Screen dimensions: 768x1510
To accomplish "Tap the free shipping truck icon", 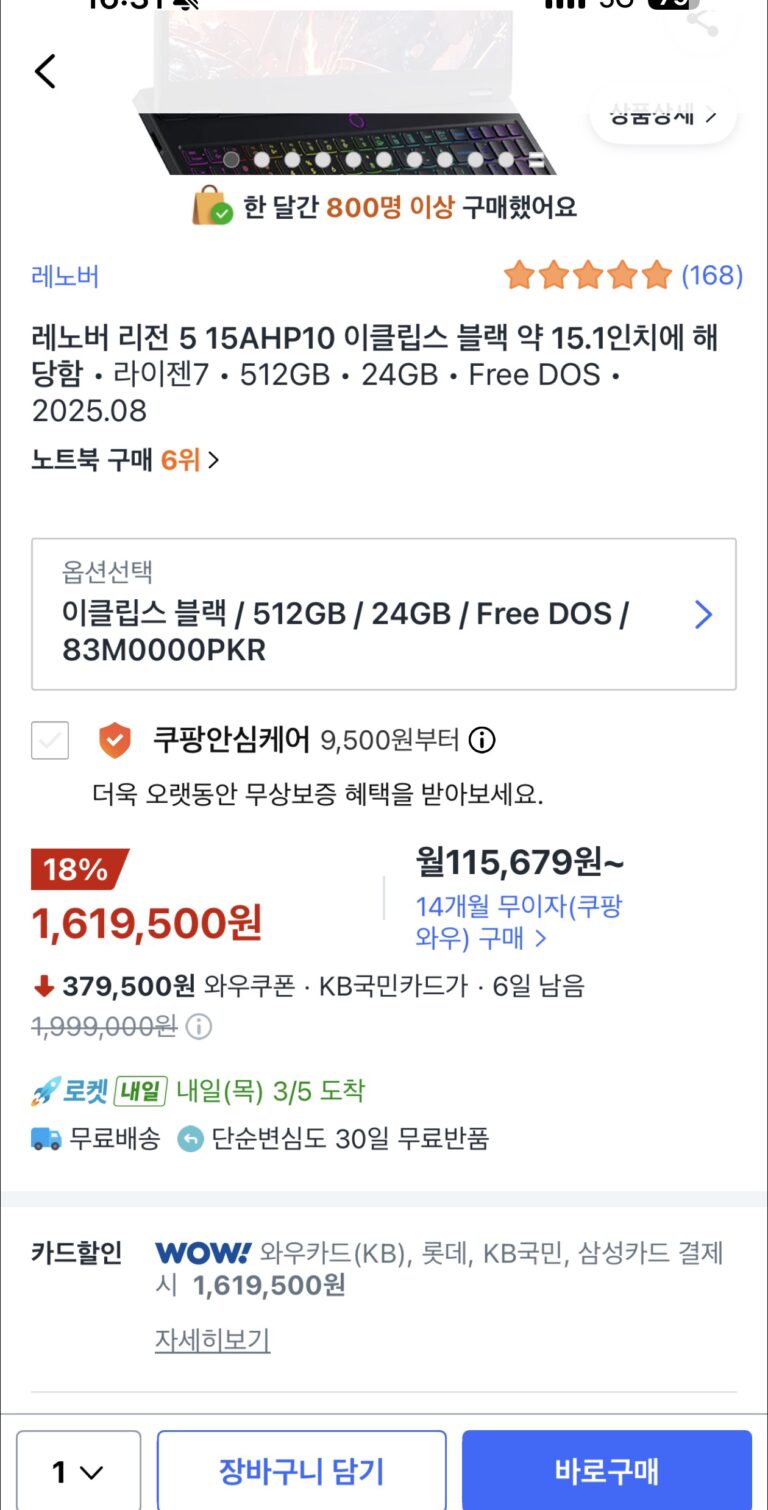I will (x=46, y=1138).
